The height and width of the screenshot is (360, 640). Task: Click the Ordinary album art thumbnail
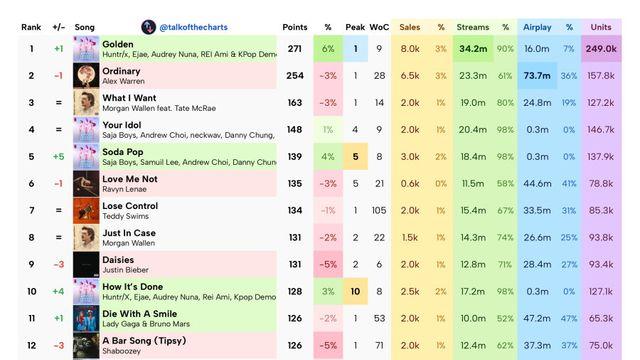click(86, 76)
